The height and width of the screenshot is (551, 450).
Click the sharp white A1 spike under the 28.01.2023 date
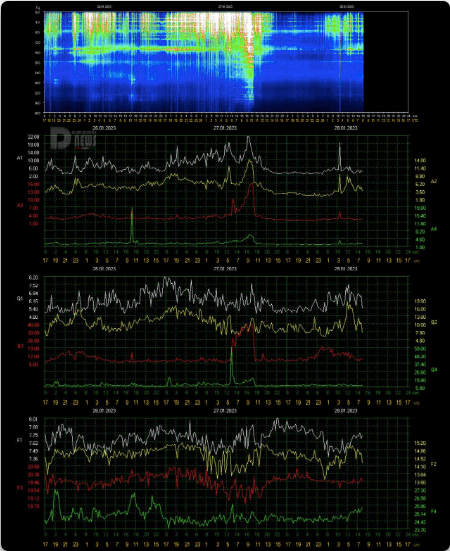coord(340,156)
